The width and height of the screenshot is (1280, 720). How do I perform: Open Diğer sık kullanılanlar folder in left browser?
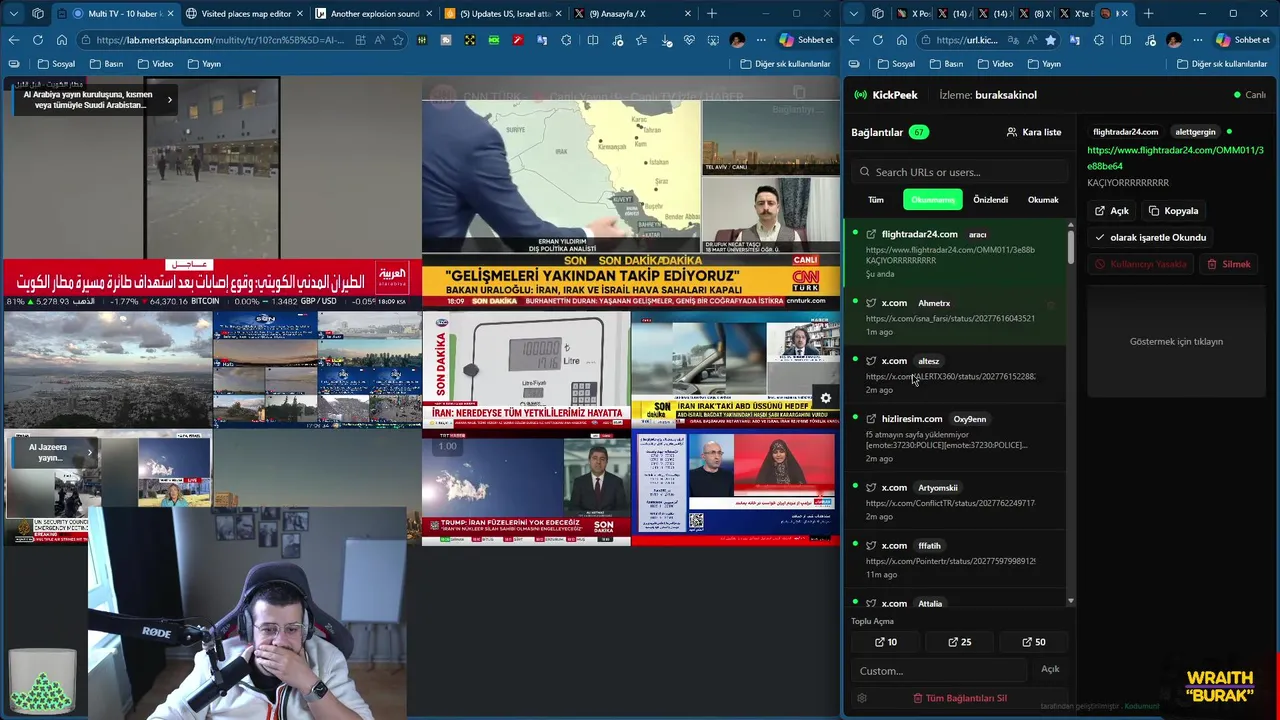tap(786, 64)
